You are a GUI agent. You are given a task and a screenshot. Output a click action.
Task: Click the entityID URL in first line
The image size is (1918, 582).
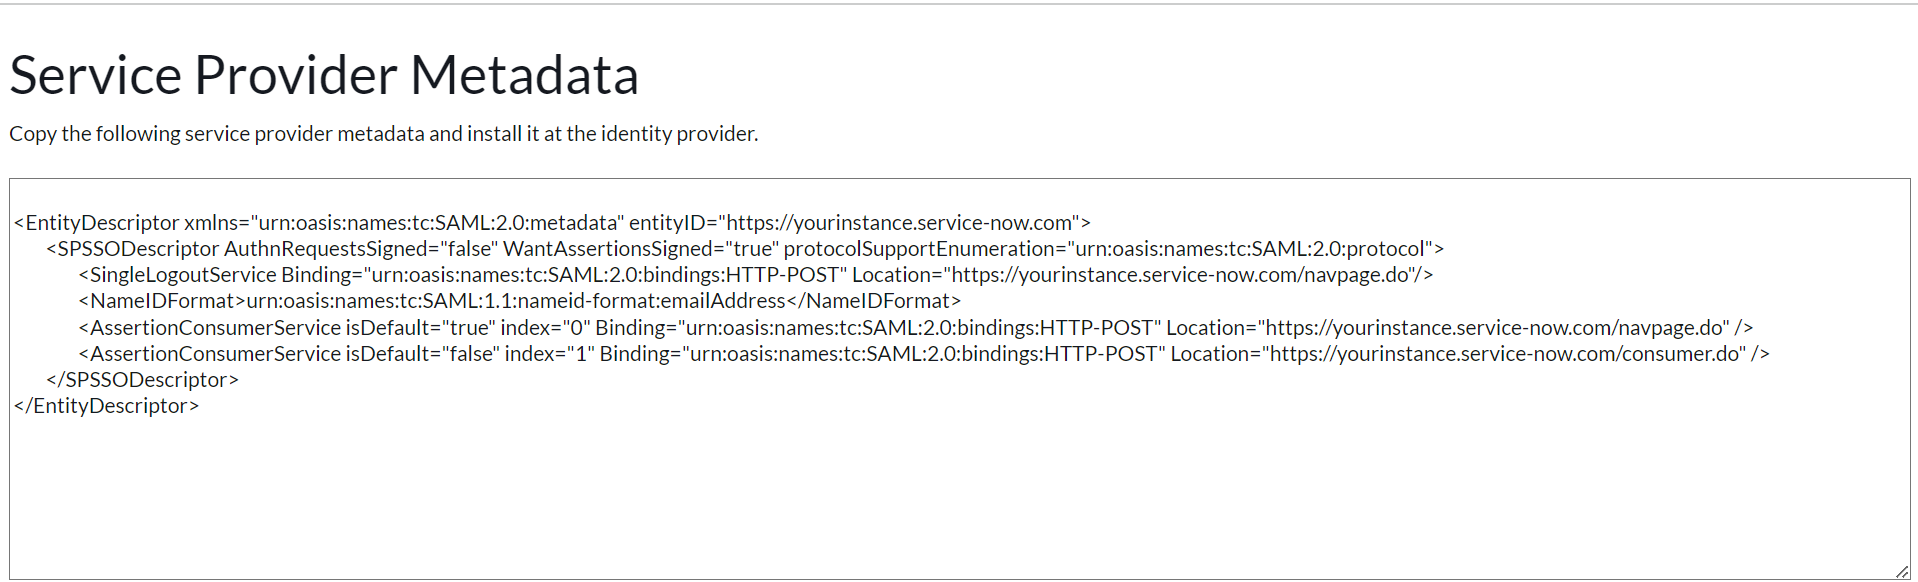[900, 223]
